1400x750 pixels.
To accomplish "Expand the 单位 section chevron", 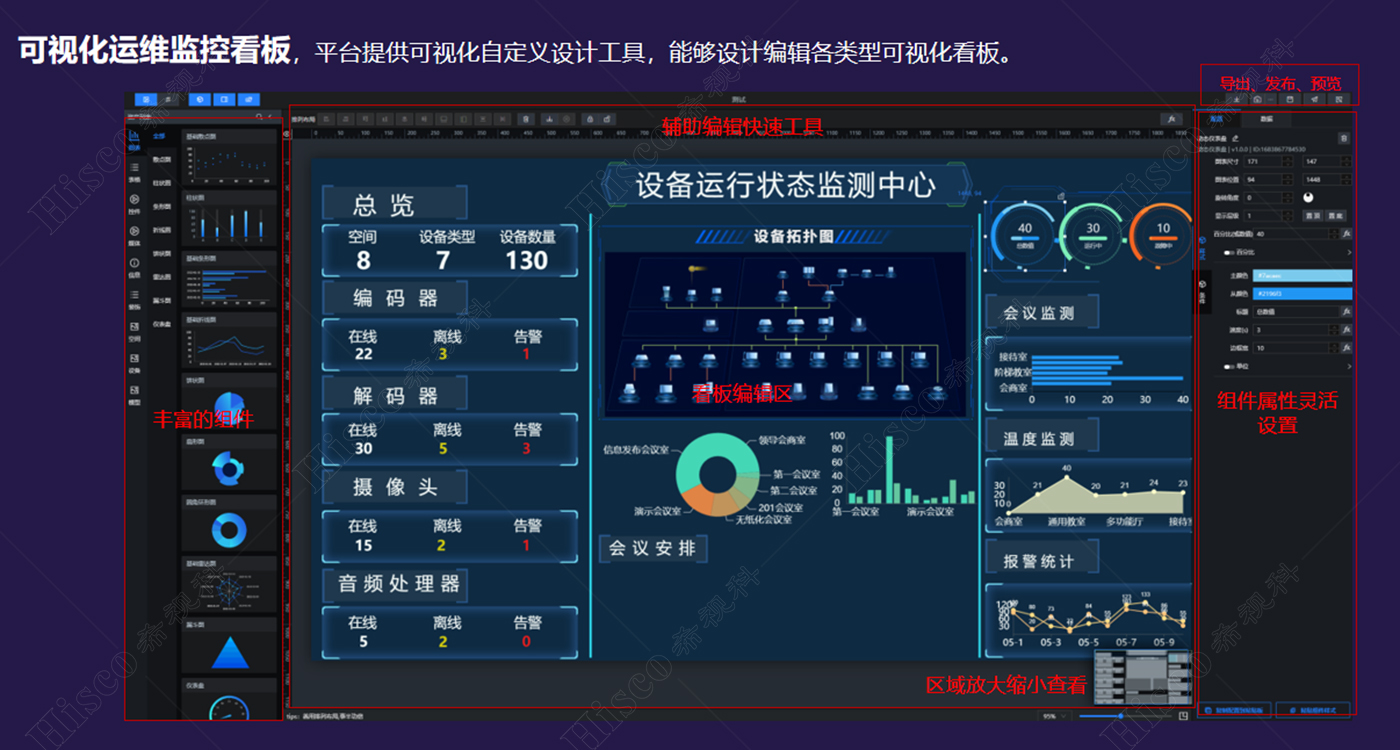I will 1347,366.
